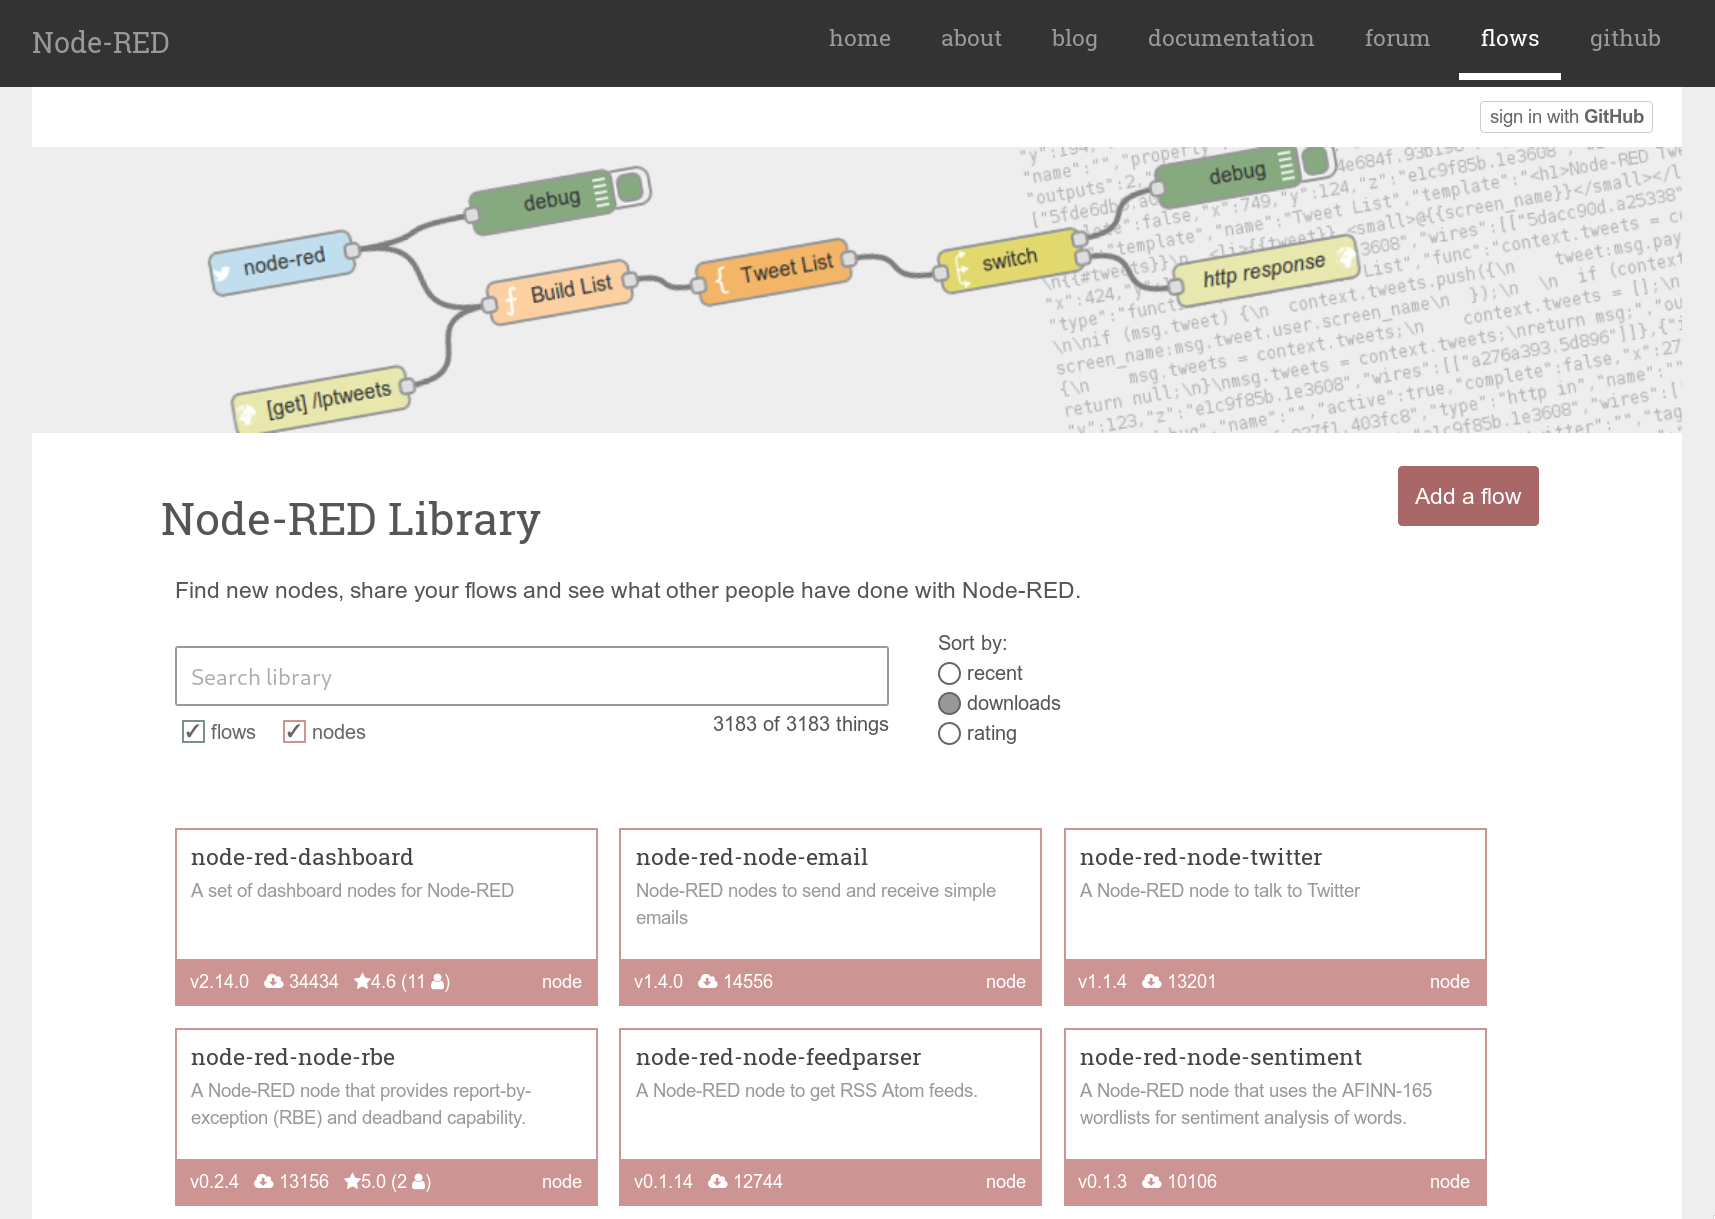Click the 'node' type label on node-red-node-twitter card

[1450, 982]
